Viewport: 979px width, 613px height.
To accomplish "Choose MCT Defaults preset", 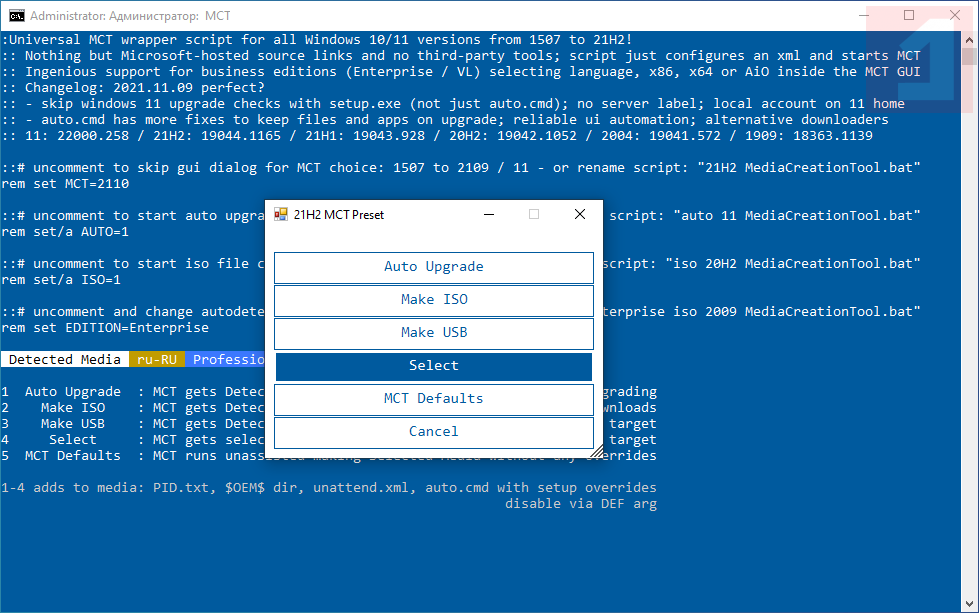I will pos(433,400).
